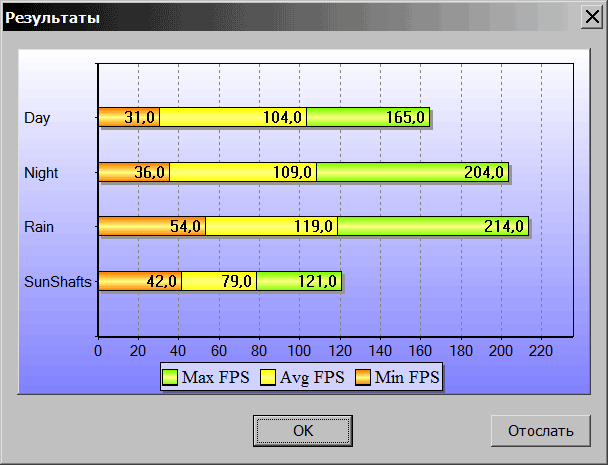Select the Day Max FPS bar labeled 165,0

coord(368,117)
